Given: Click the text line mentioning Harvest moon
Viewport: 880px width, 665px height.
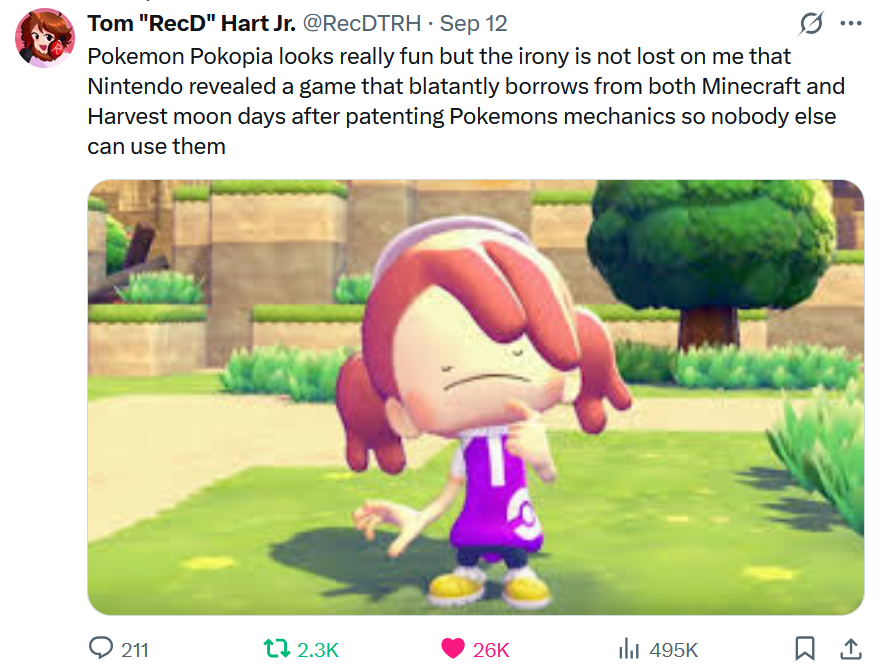Looking at the screenshot, I should 461,116.
